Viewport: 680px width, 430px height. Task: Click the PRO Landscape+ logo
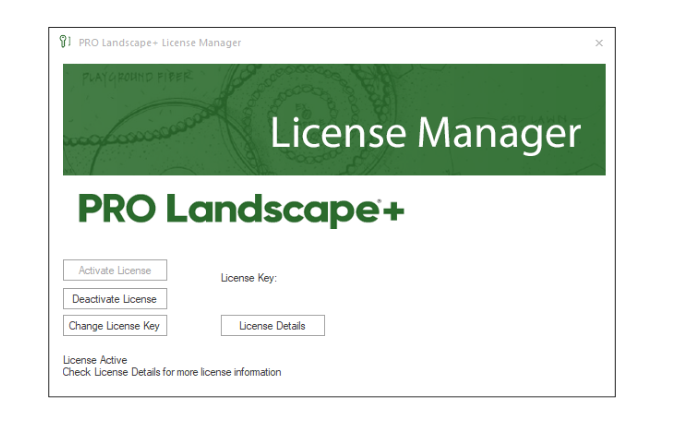241,210
